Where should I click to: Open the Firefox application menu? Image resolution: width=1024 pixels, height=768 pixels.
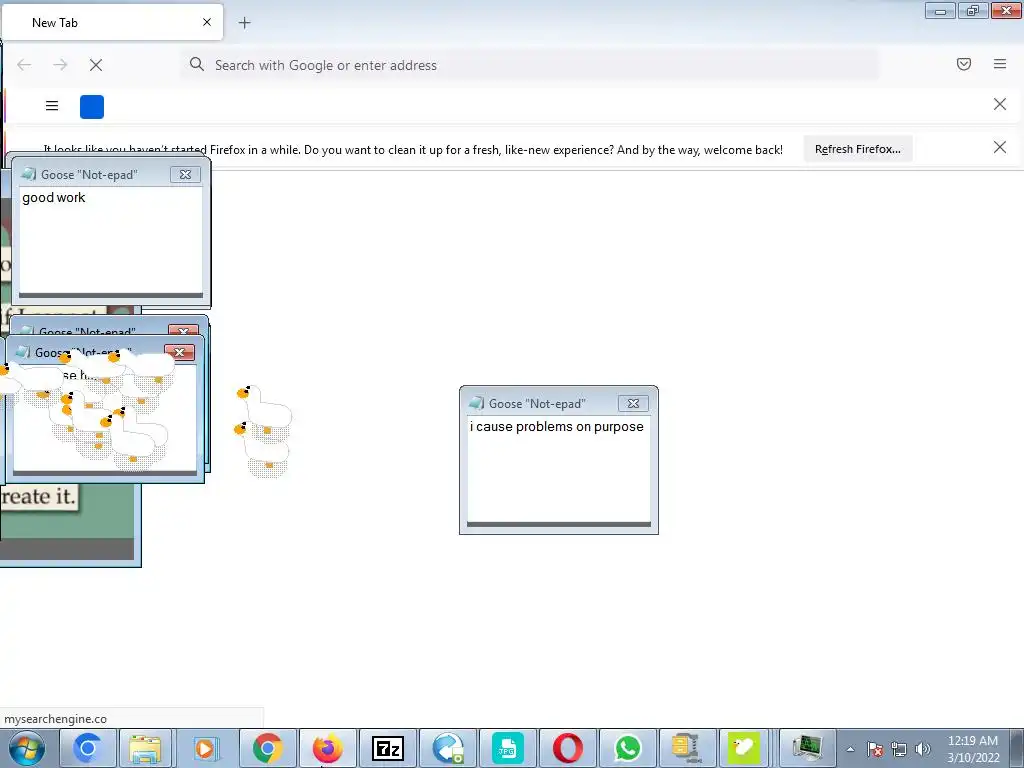[x=1000, y=64]
